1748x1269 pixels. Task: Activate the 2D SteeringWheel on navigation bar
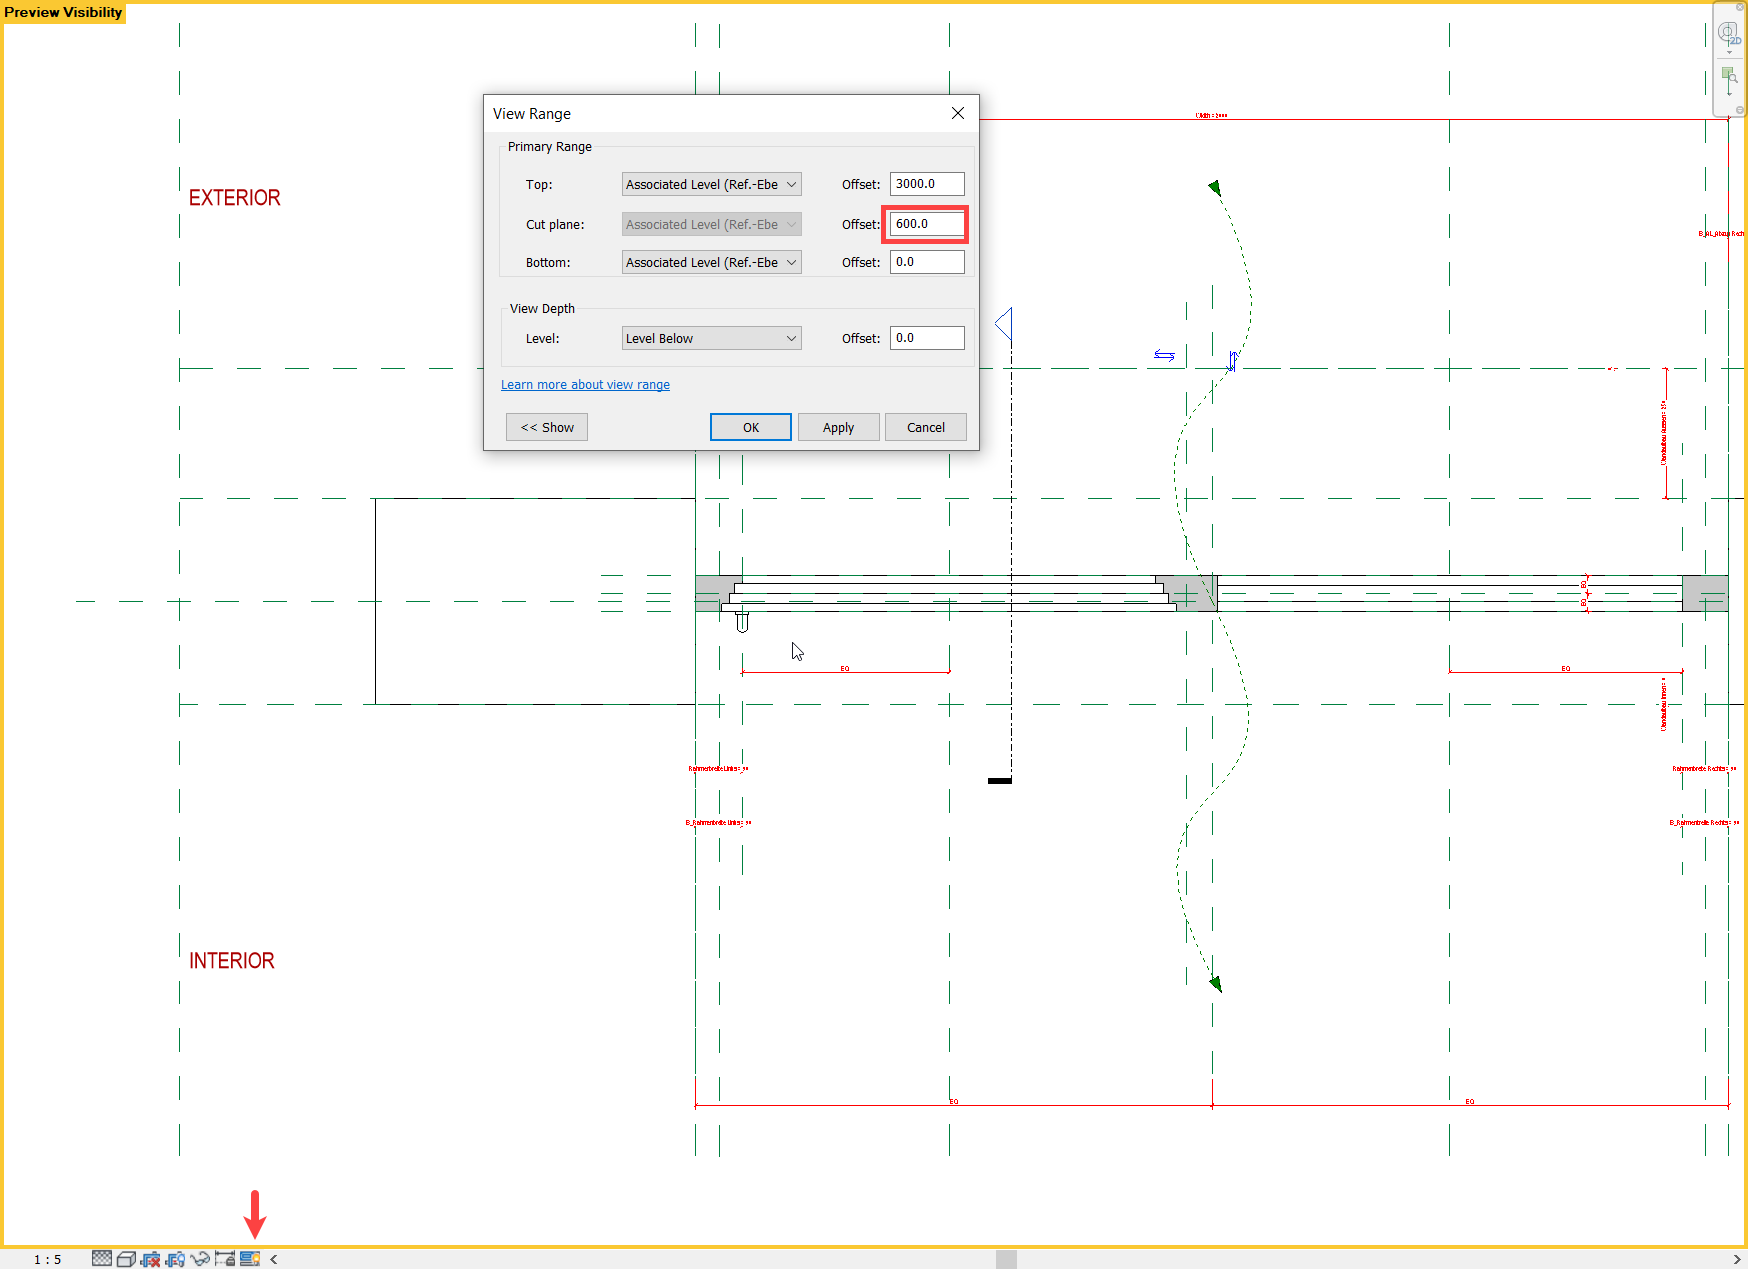(x=1729, y=33)
